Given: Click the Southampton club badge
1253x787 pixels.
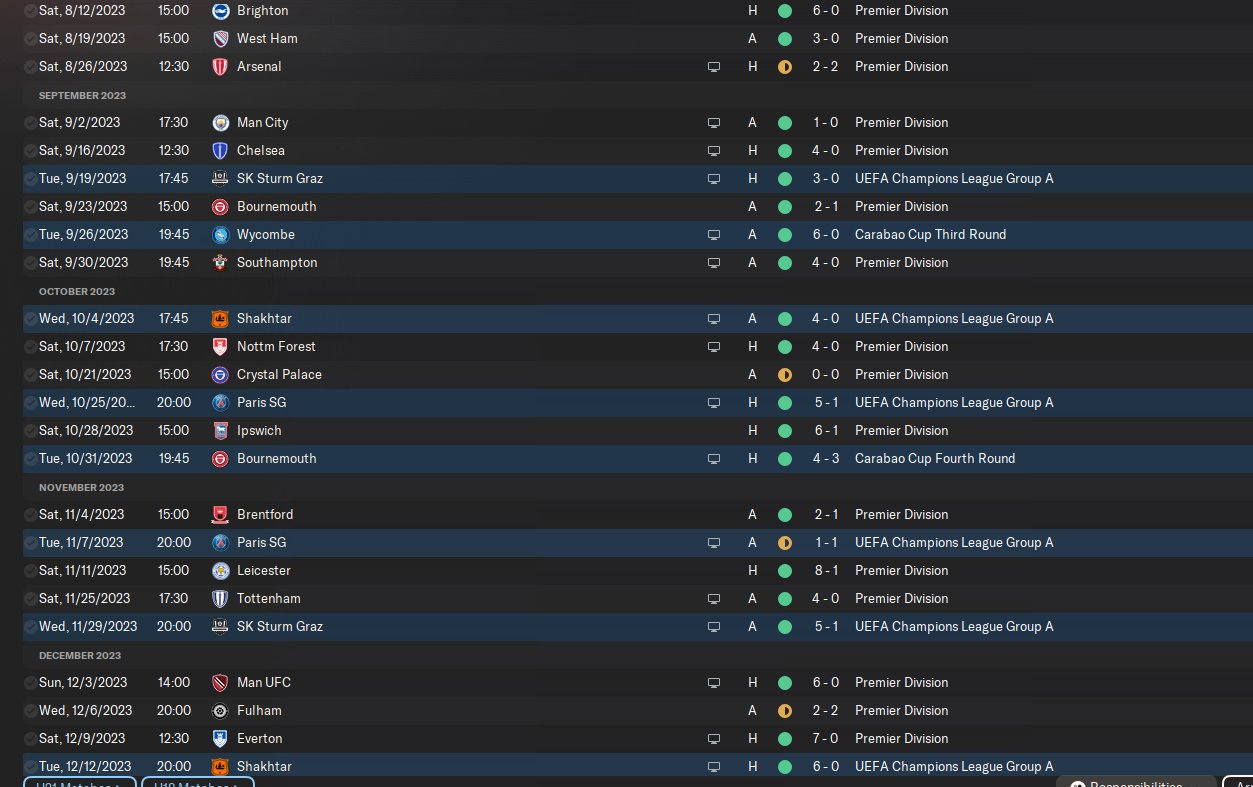Looking at the screenshot, I should click(221, 263).
